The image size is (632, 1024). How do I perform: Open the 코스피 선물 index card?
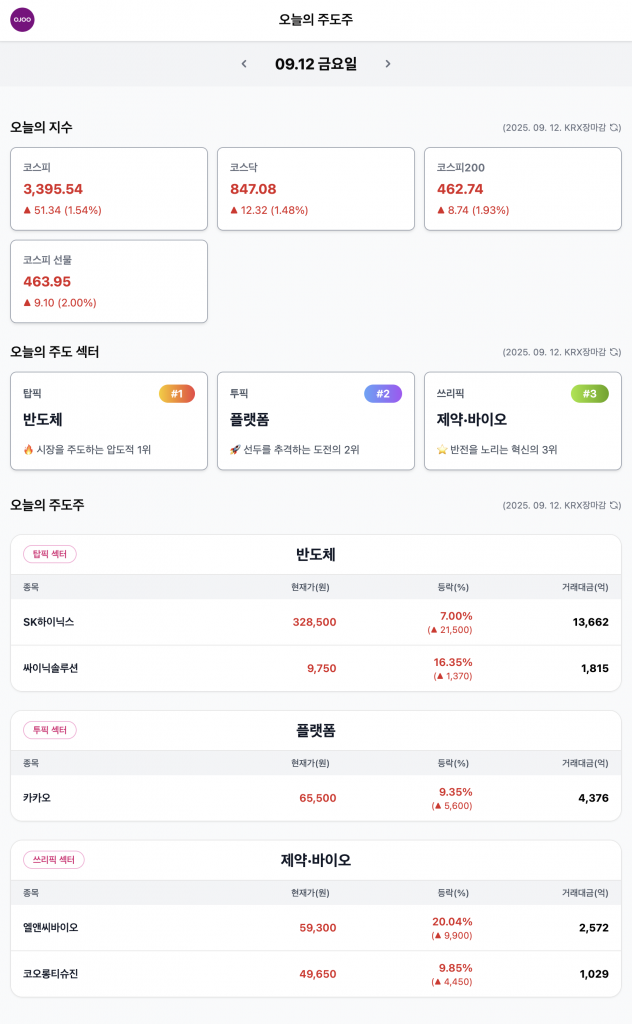point(109,281)
